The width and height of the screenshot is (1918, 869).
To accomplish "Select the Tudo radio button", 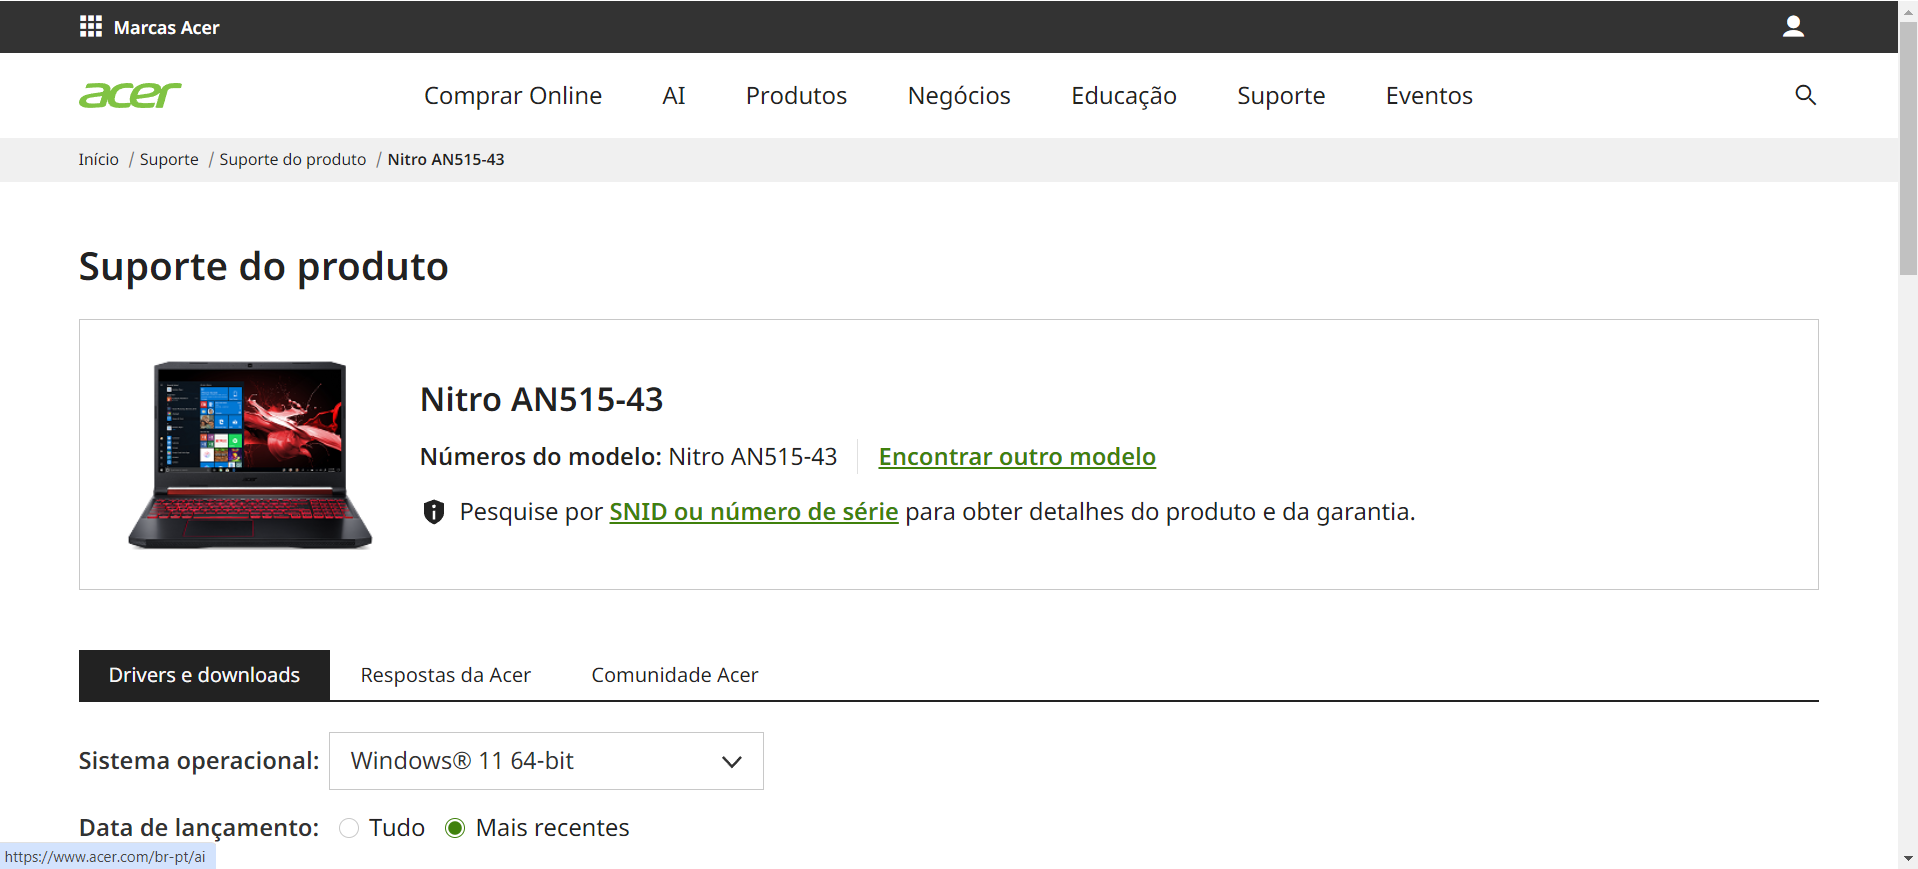I will tap(349, 828).
